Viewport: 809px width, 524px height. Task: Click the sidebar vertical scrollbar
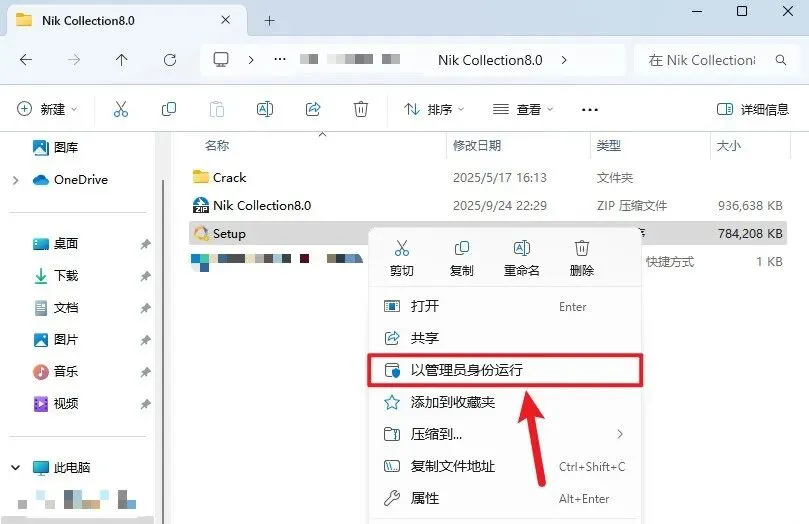[163, 351]
